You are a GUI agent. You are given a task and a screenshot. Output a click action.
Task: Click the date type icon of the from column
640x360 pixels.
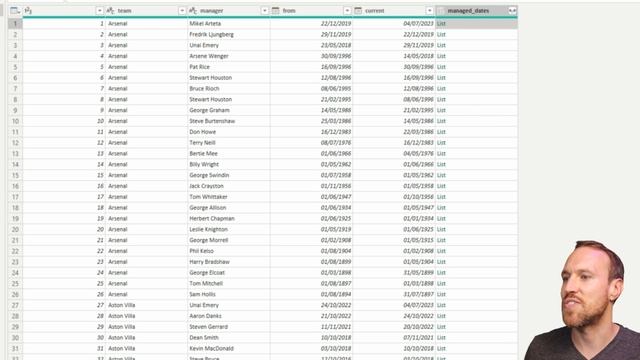coord(276,11)
